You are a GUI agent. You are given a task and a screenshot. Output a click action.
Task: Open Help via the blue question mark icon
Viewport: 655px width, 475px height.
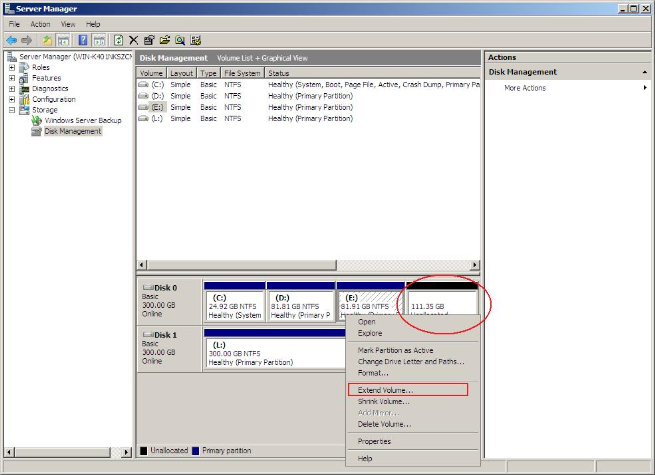(x=83, y=40)
